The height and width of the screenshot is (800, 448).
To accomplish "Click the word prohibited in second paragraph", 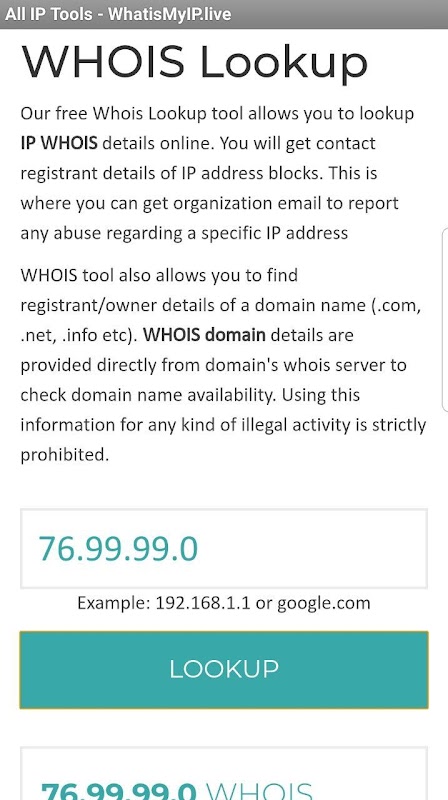I will (x=64, y=455).
